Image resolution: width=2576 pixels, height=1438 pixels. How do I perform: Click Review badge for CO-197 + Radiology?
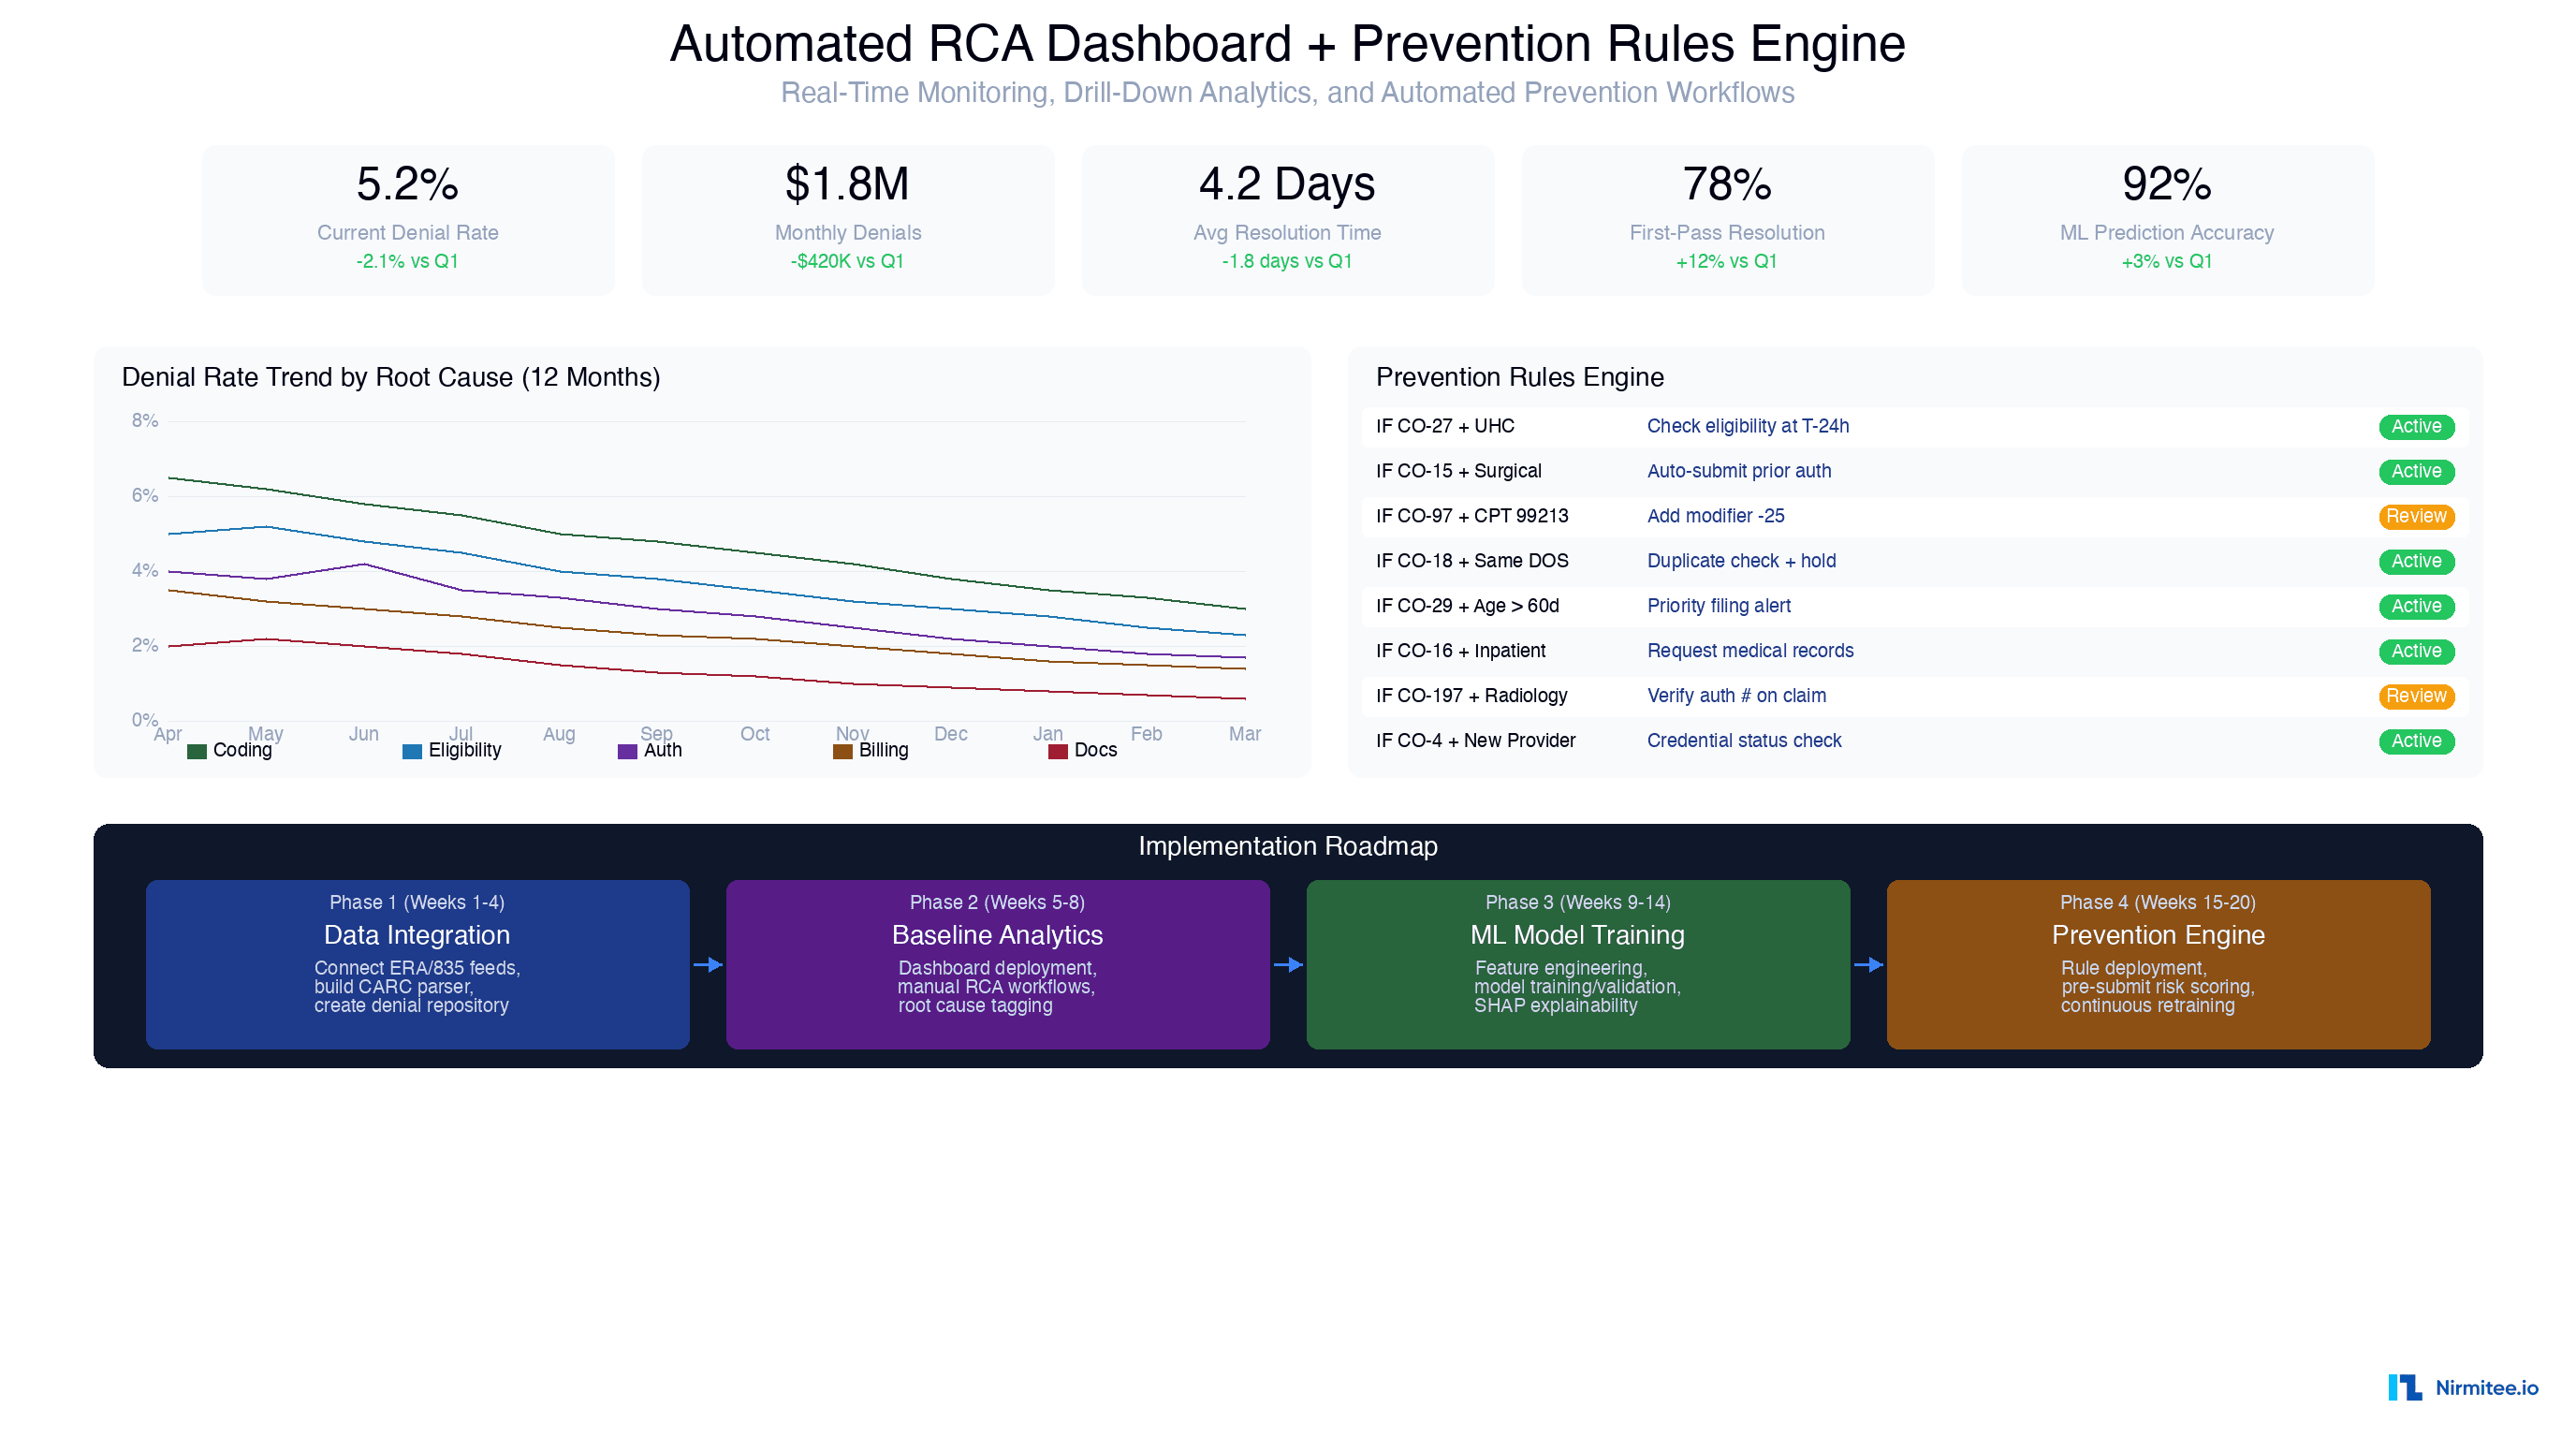pyautogui.click(x=2416, y=697)
